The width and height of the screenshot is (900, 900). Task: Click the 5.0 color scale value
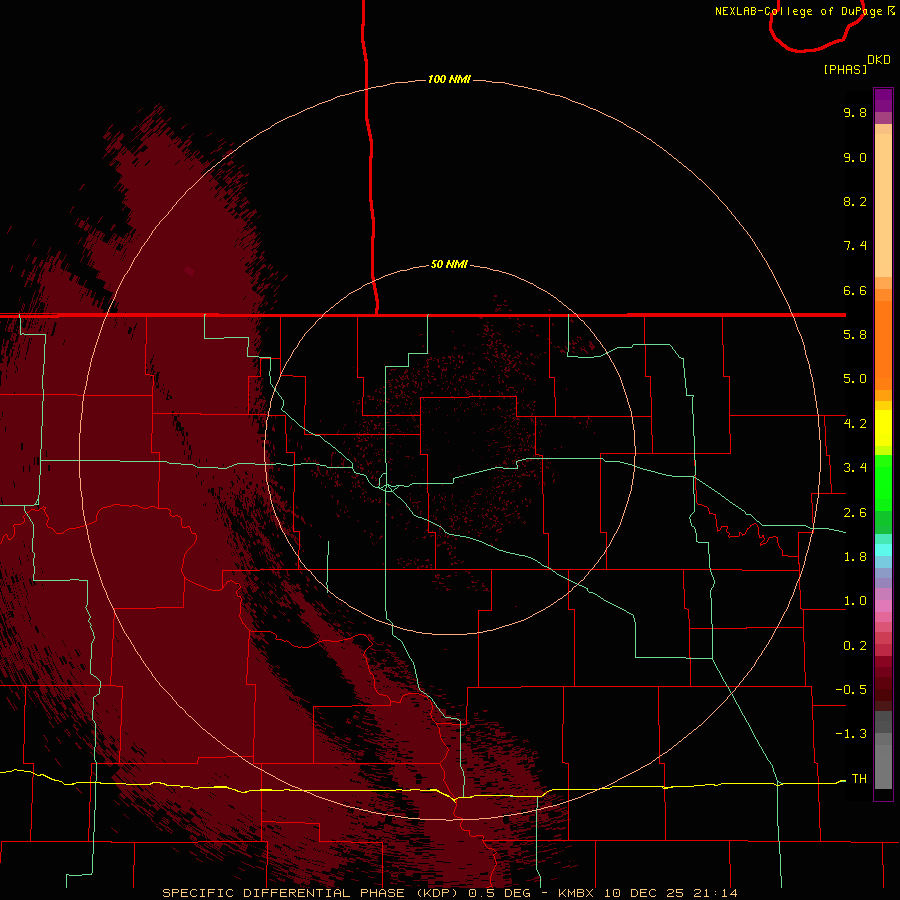click(855, 379)
